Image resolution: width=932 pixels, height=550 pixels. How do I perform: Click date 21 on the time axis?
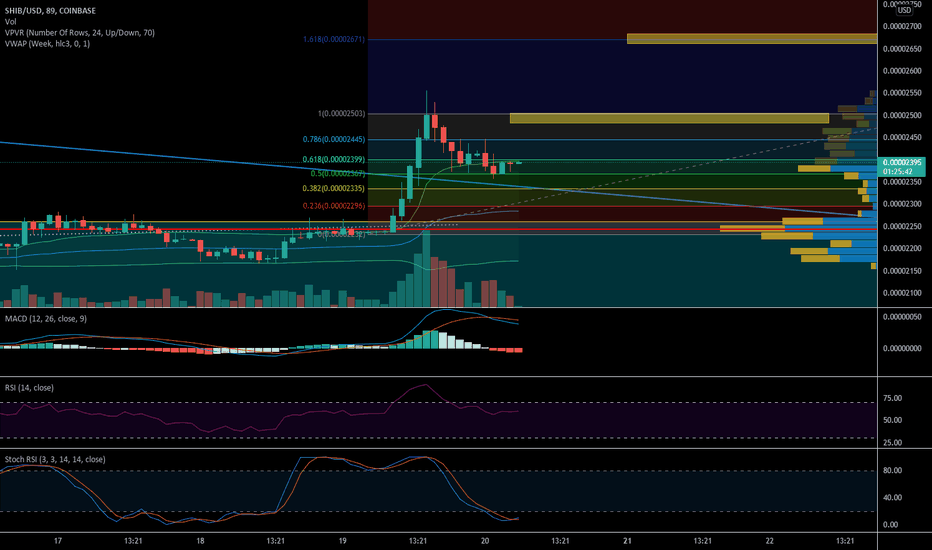pos(627,541)
